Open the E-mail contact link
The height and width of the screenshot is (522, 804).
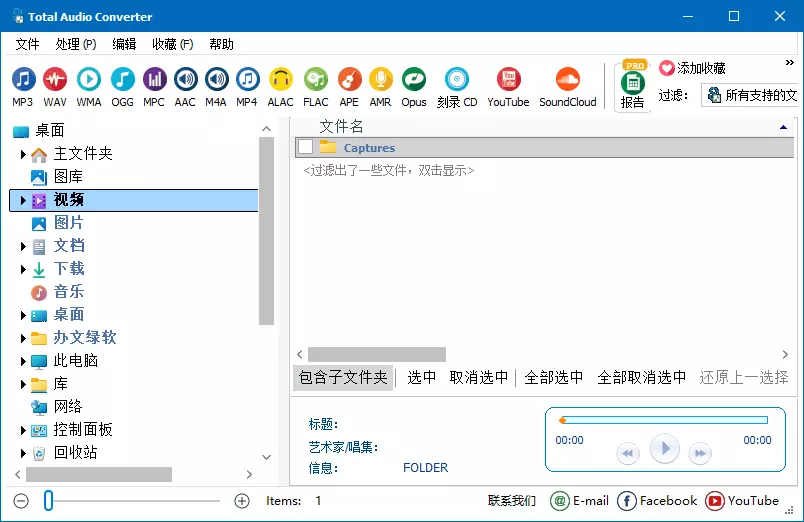click(x=580, y=501)
